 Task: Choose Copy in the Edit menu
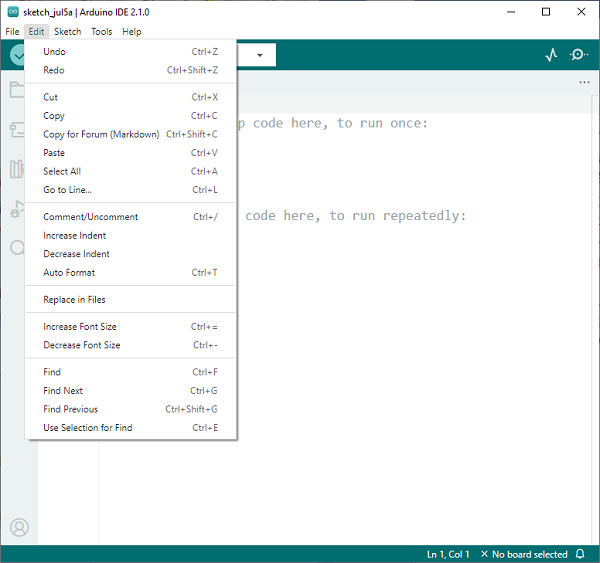[x=130, y=116]
